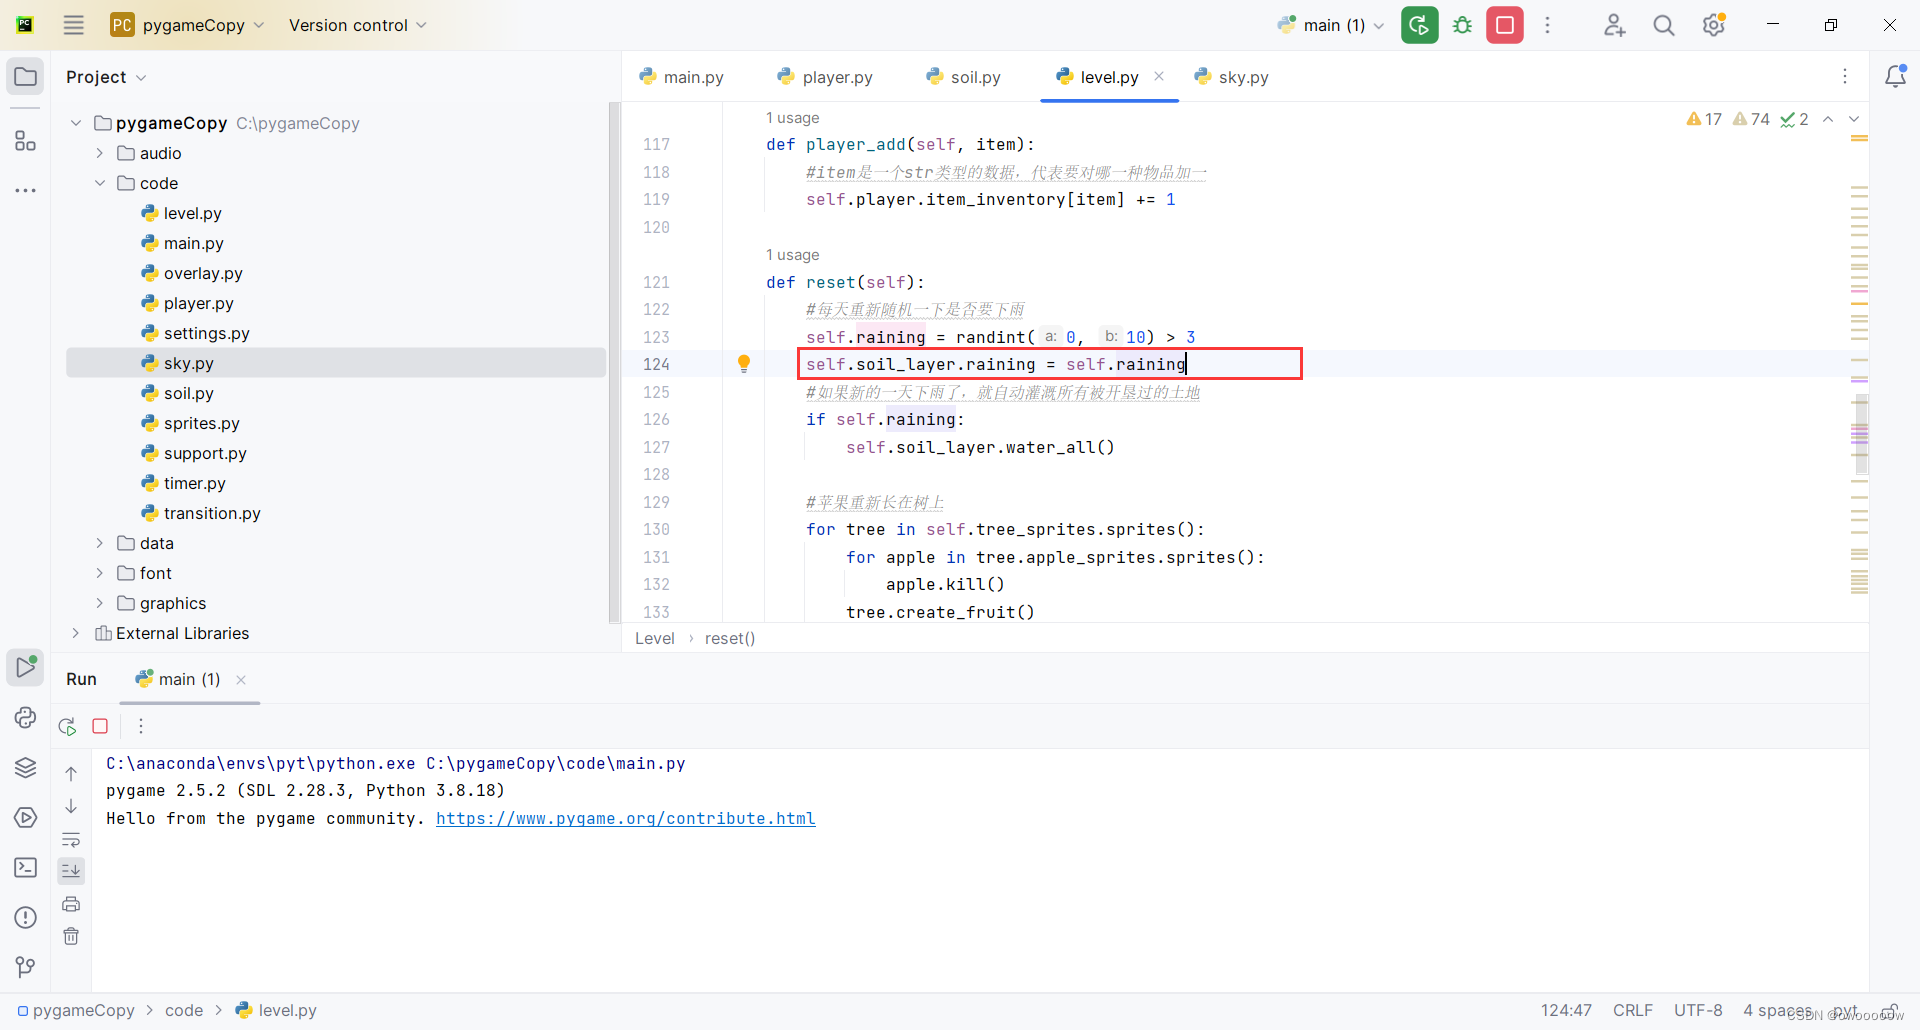Toggle scroll to end of console
The width and height of the screenshot is (1920, 1030).
pos(71,871)
